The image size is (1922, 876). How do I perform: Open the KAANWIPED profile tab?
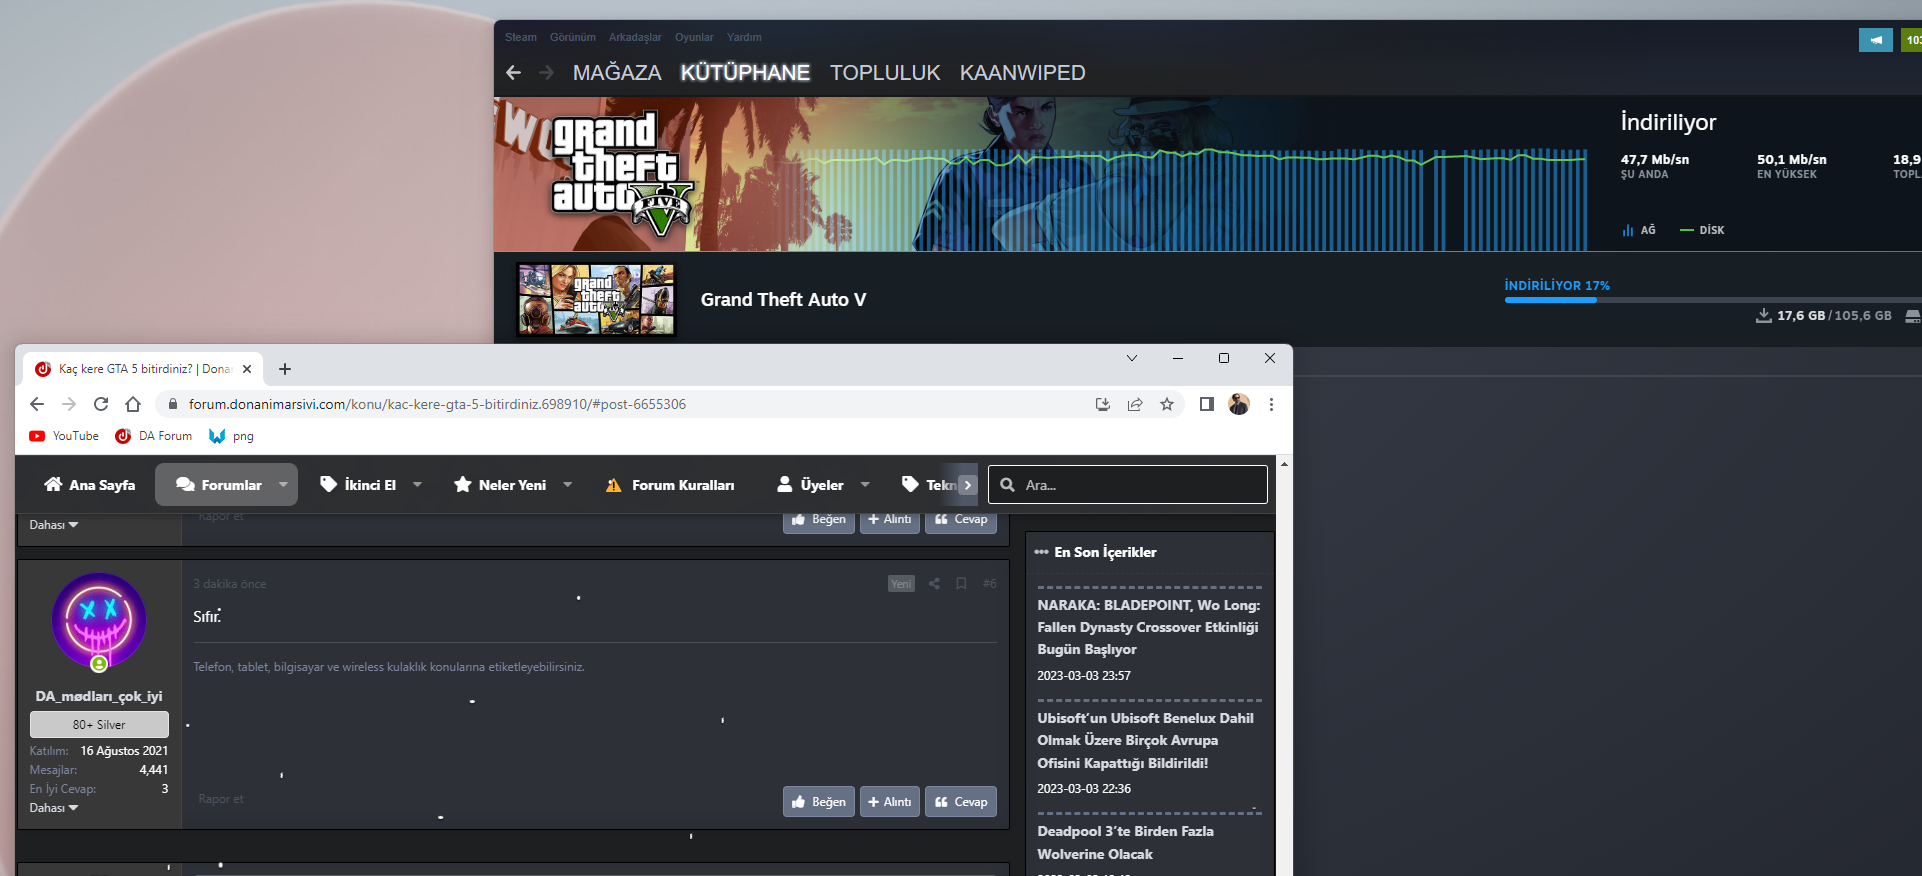coord(1022,73)
